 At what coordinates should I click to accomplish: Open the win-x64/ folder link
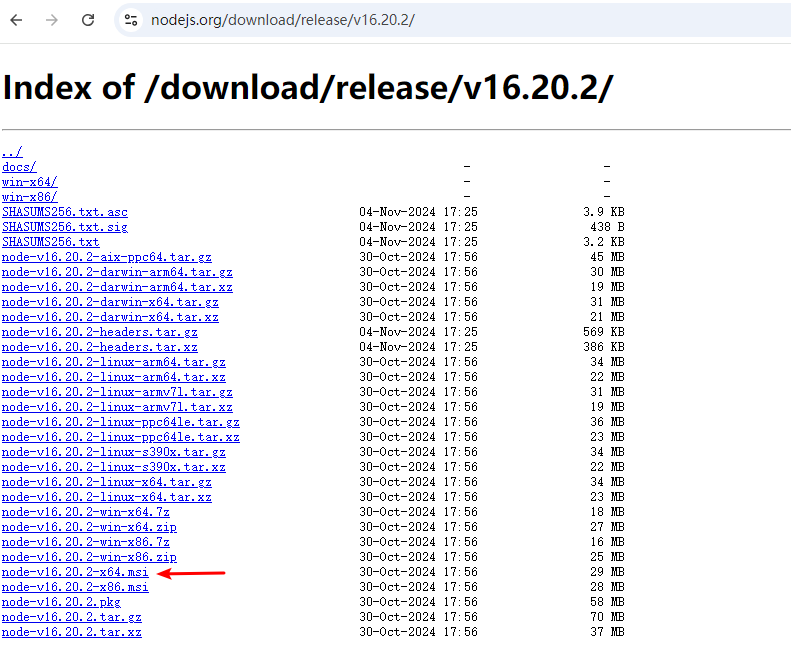pos(30,182)
